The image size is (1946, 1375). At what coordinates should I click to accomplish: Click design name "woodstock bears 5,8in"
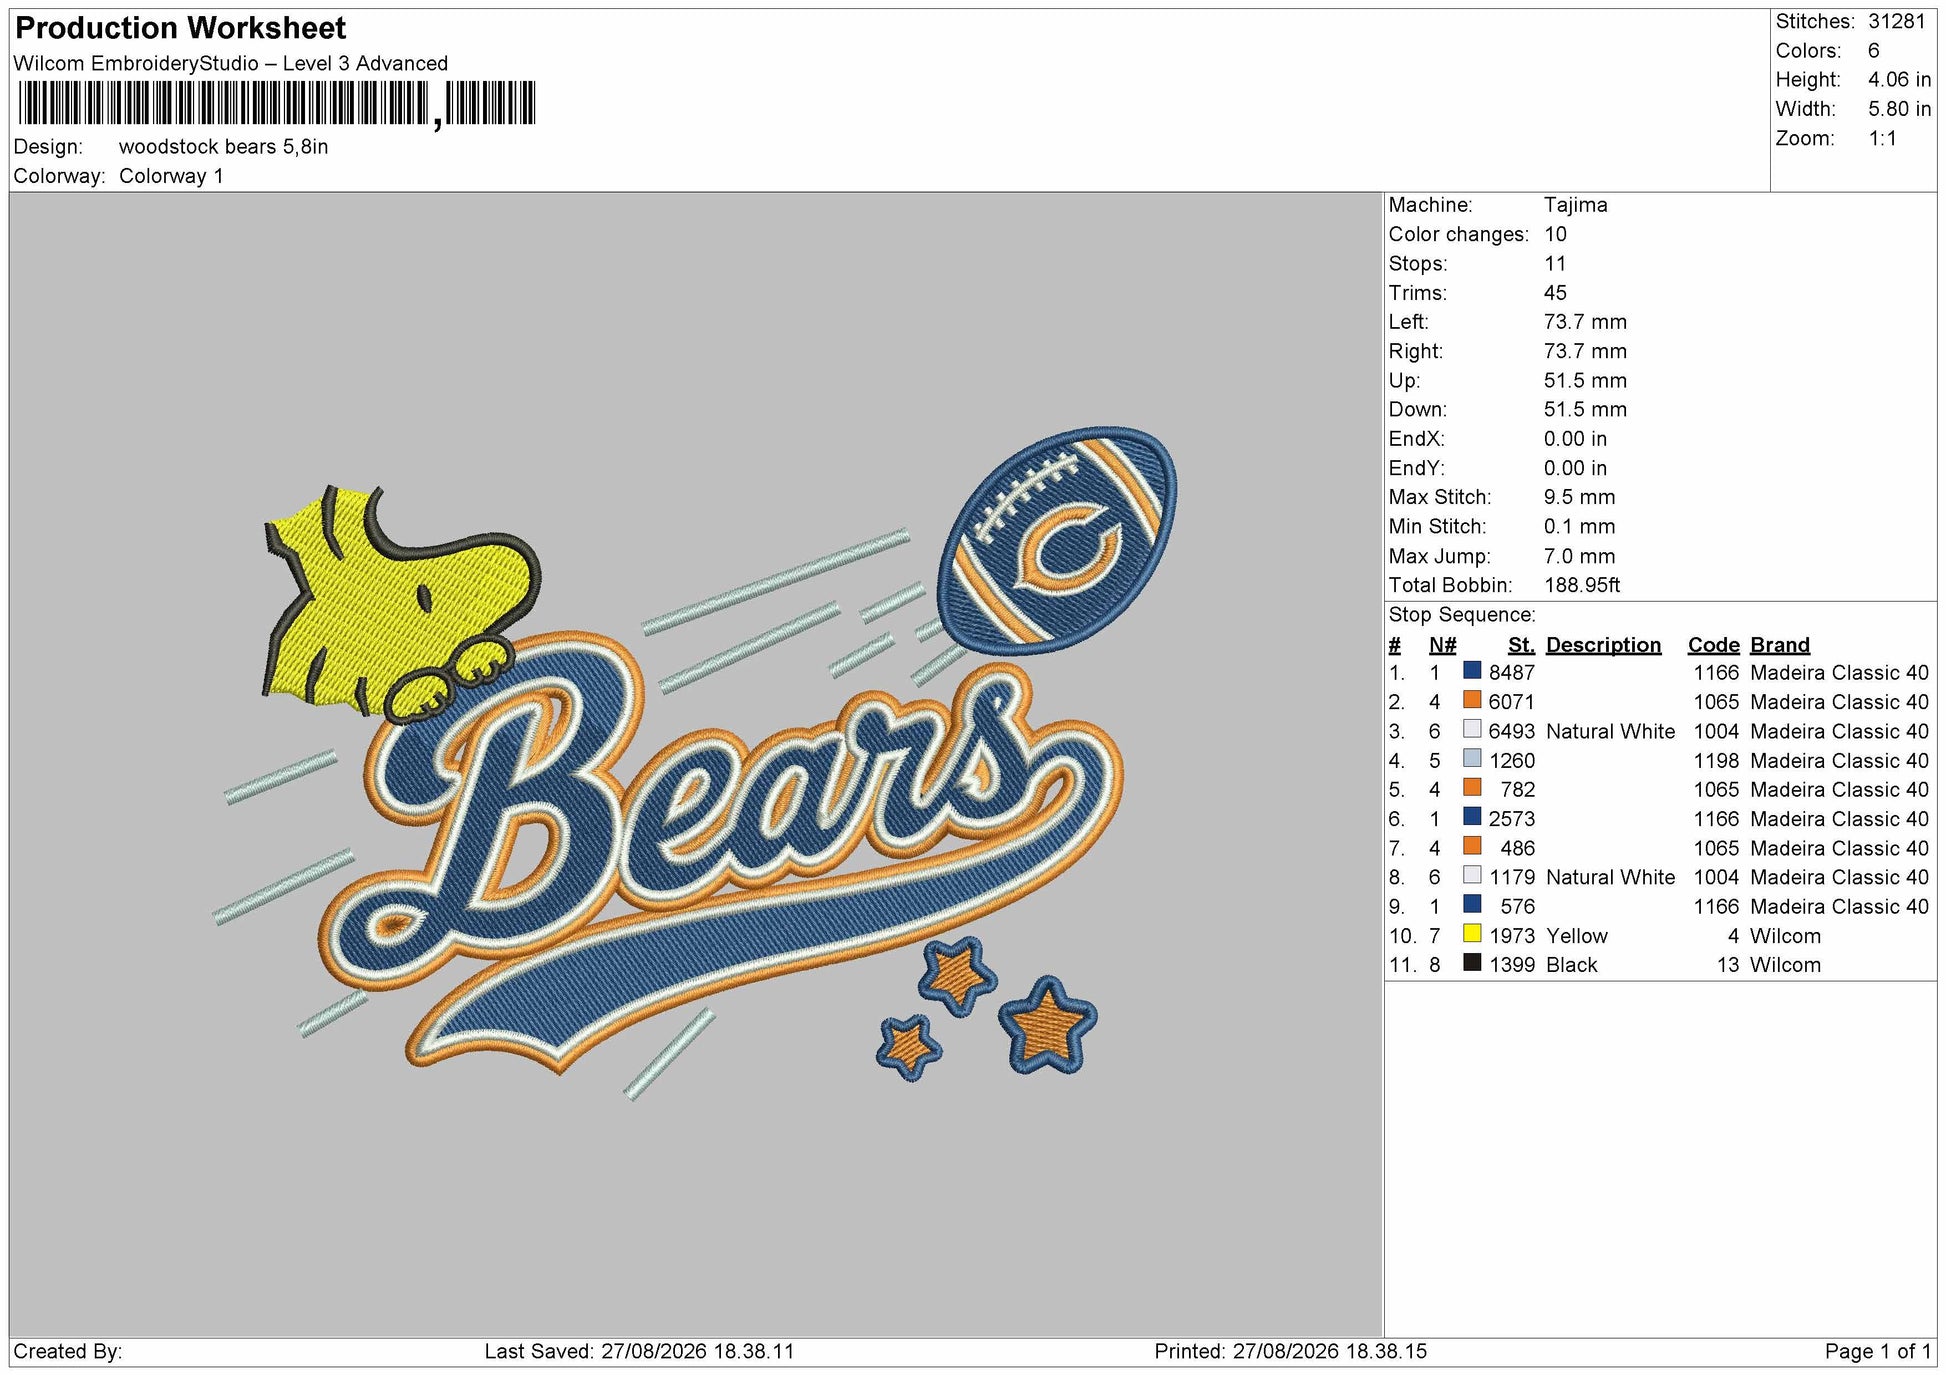click(x=224, y=147)
